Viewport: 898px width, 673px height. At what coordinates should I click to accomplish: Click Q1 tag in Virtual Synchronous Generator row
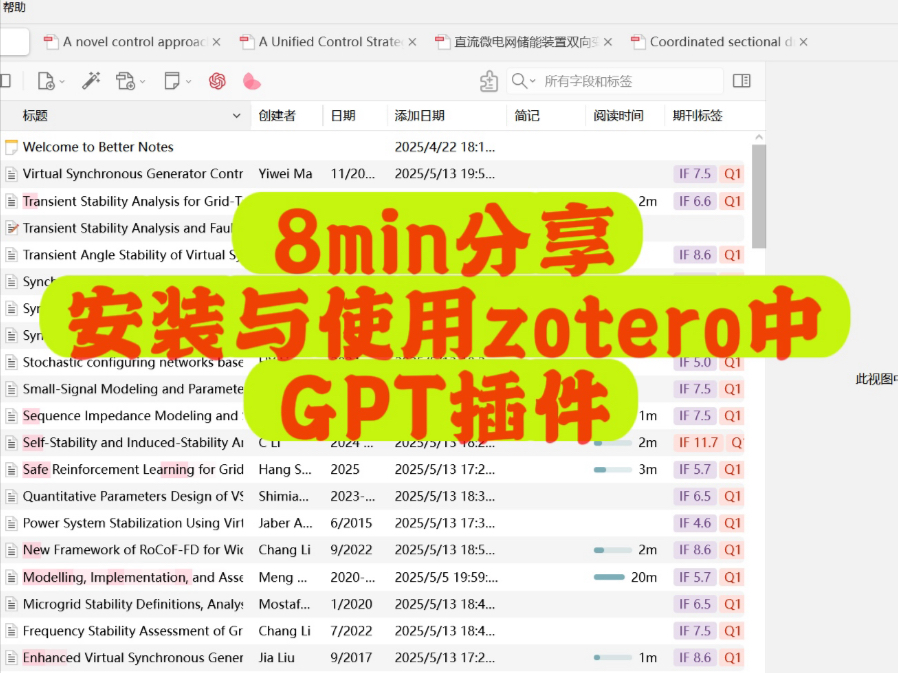pos(732,174)
